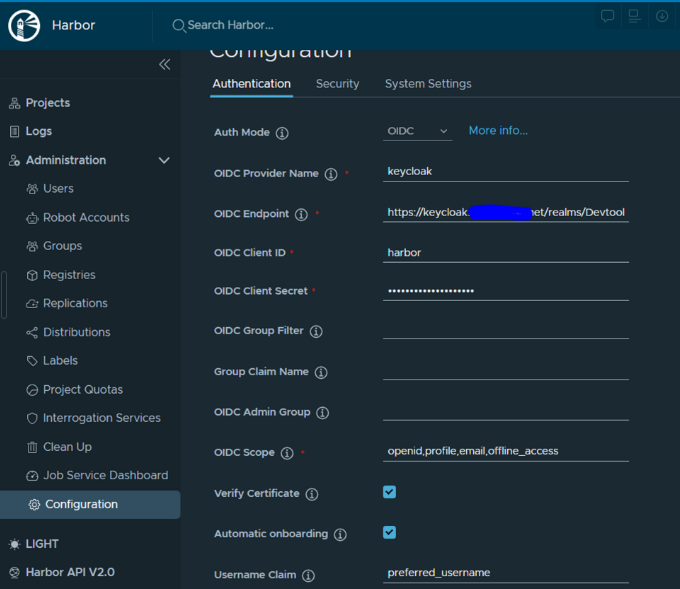Open Projects in the sidebar

(48, 103)
